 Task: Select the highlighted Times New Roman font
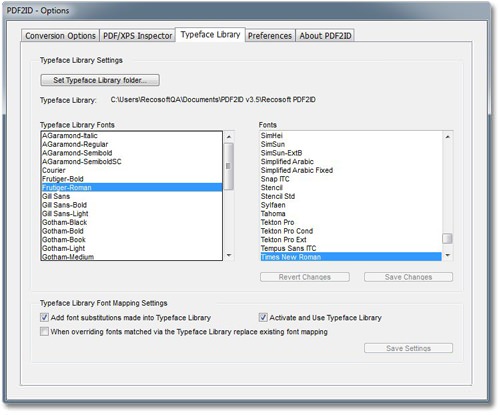coord(351,257)
